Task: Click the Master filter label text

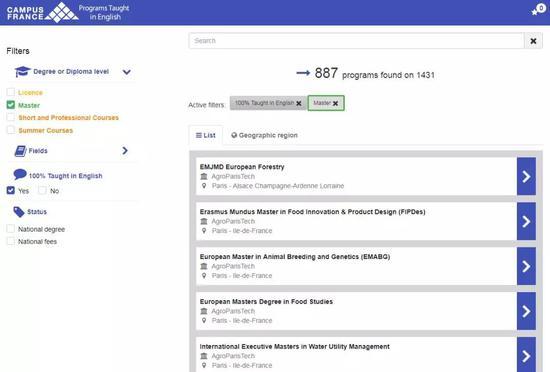Action: [x=29, y=105]
